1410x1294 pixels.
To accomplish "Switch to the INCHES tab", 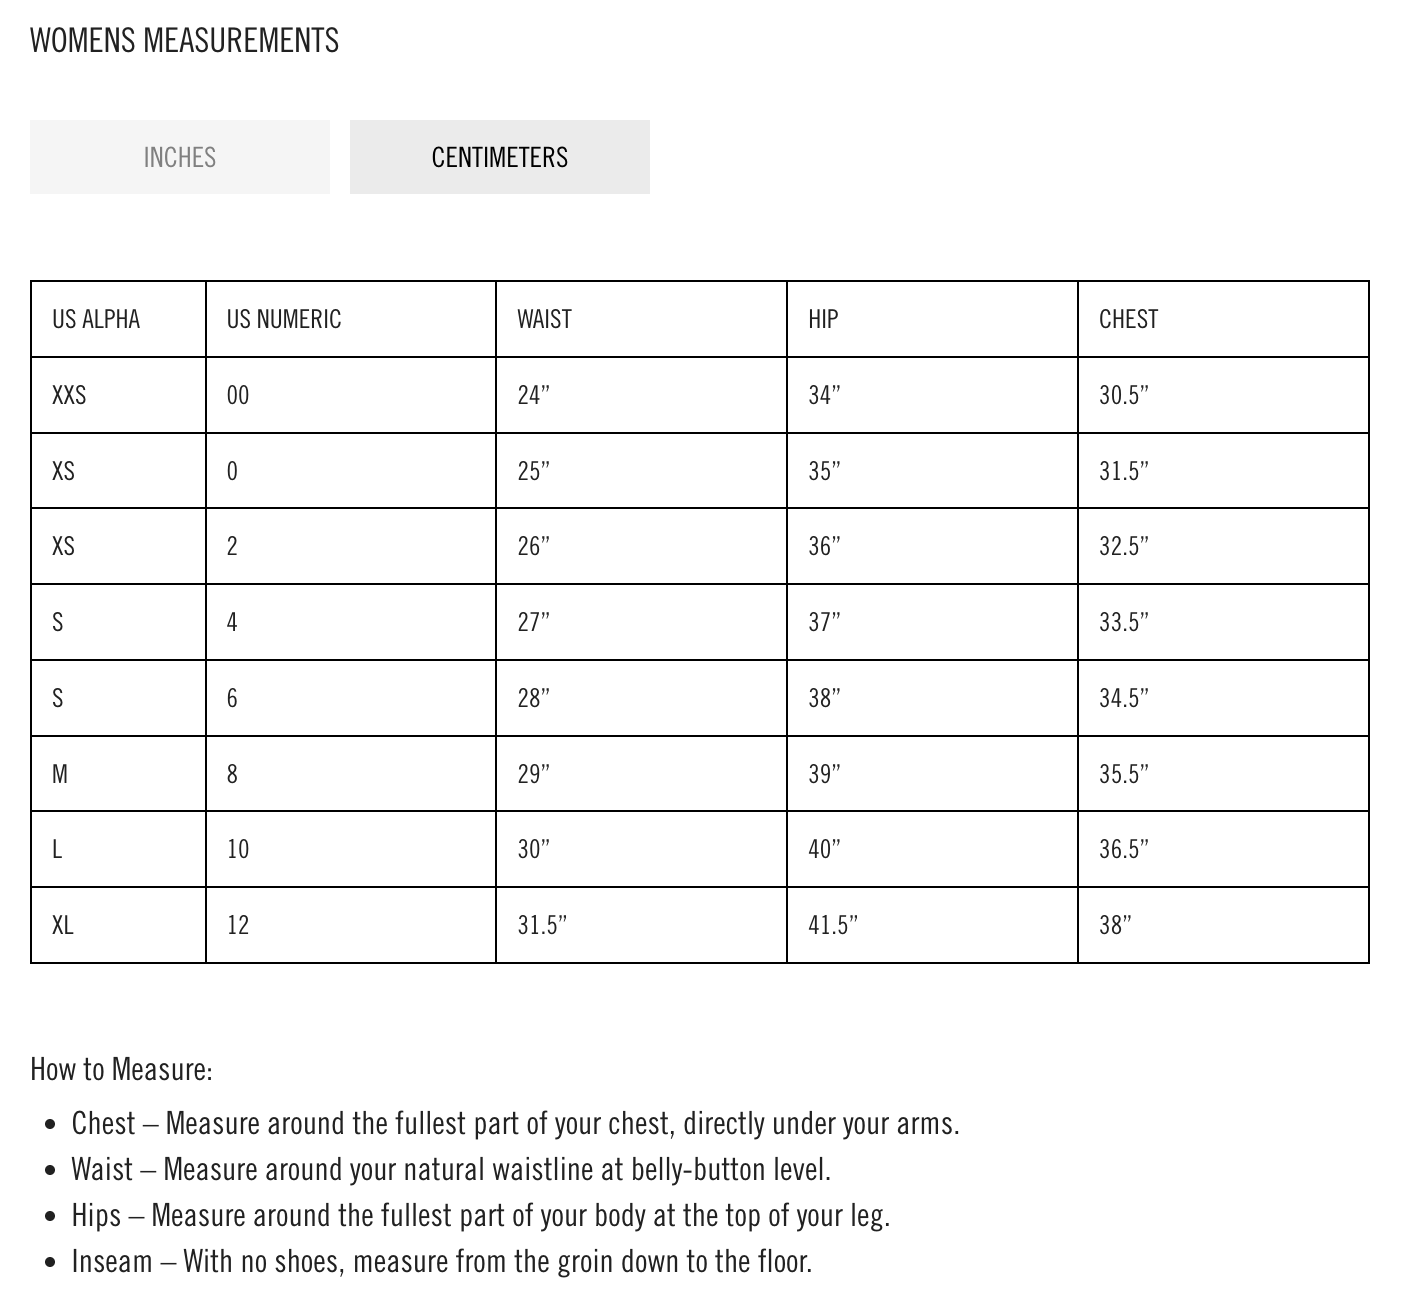I will pos(180,157).
